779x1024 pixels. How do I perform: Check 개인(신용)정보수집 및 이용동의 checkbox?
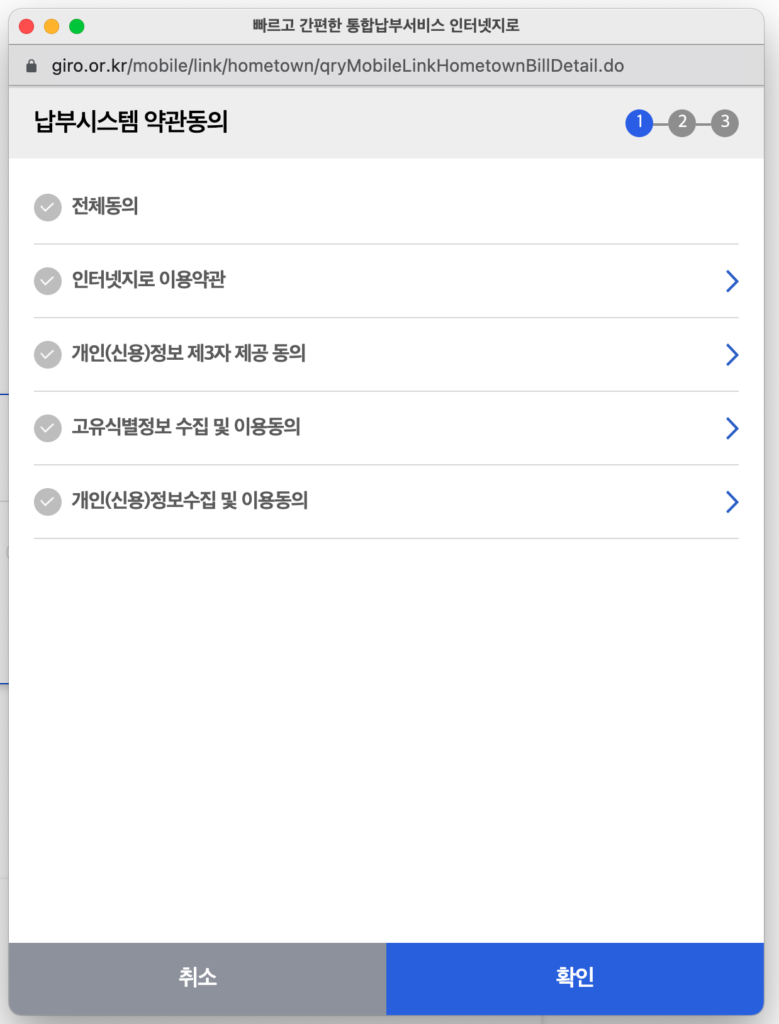click(x=48, y=502)
